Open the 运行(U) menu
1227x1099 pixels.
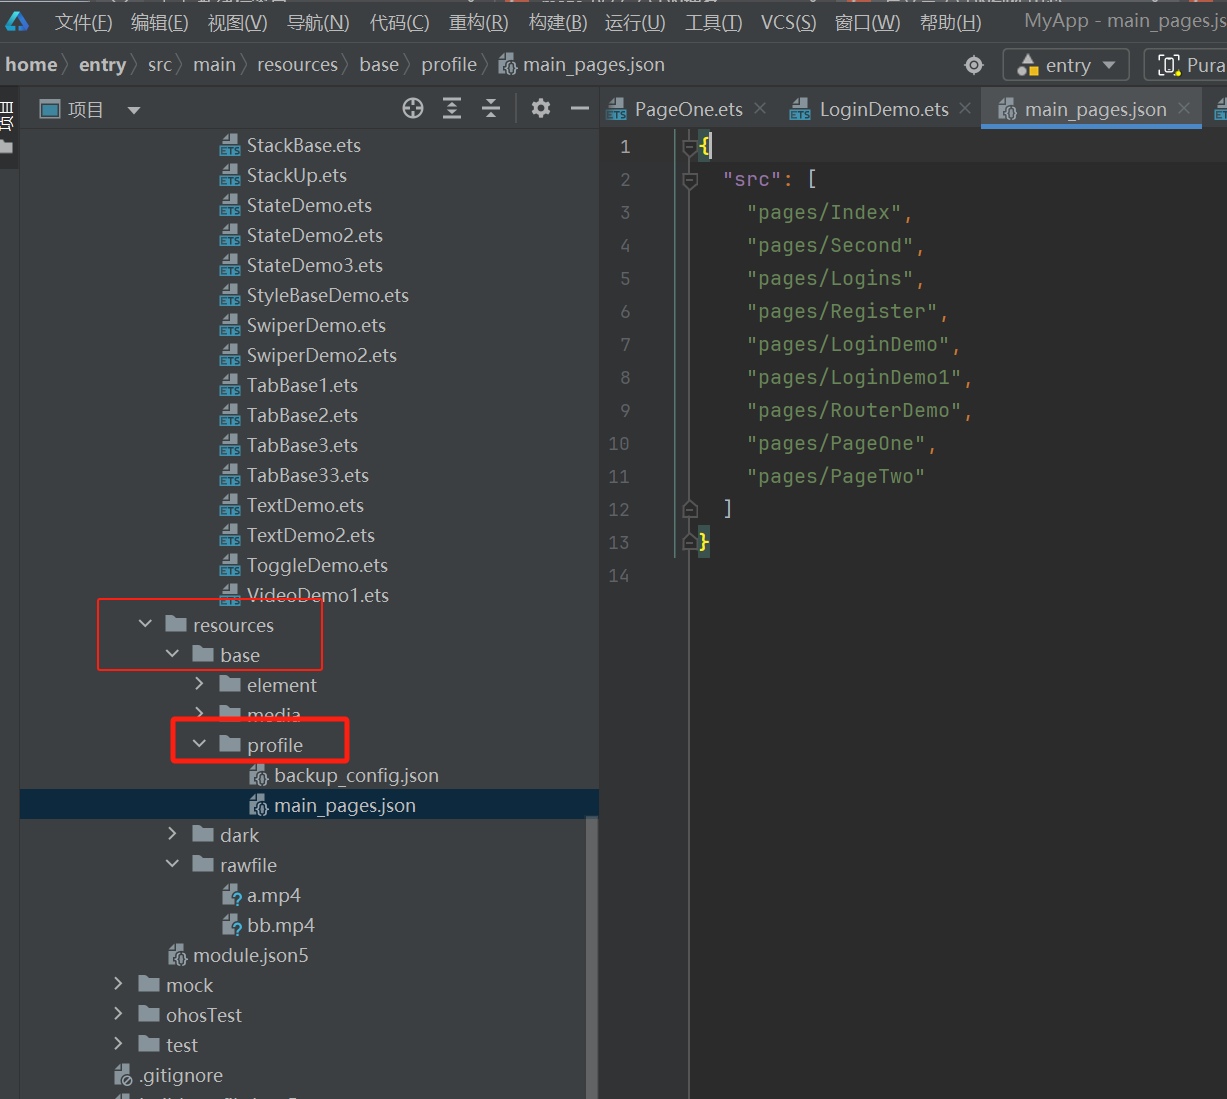(x=635, y=22)
